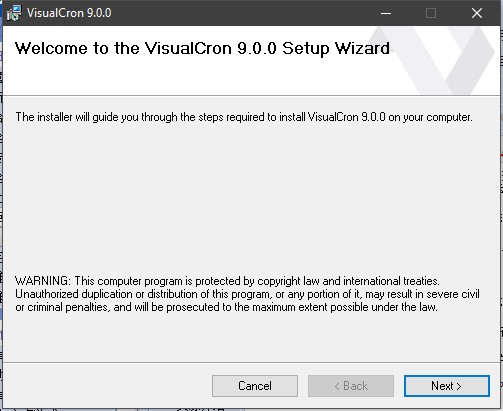Click the VisualCron logo watermark in the banner
The height and width of the screenshot is (411, 503).
pyautogui.click(x=432, y=60)
